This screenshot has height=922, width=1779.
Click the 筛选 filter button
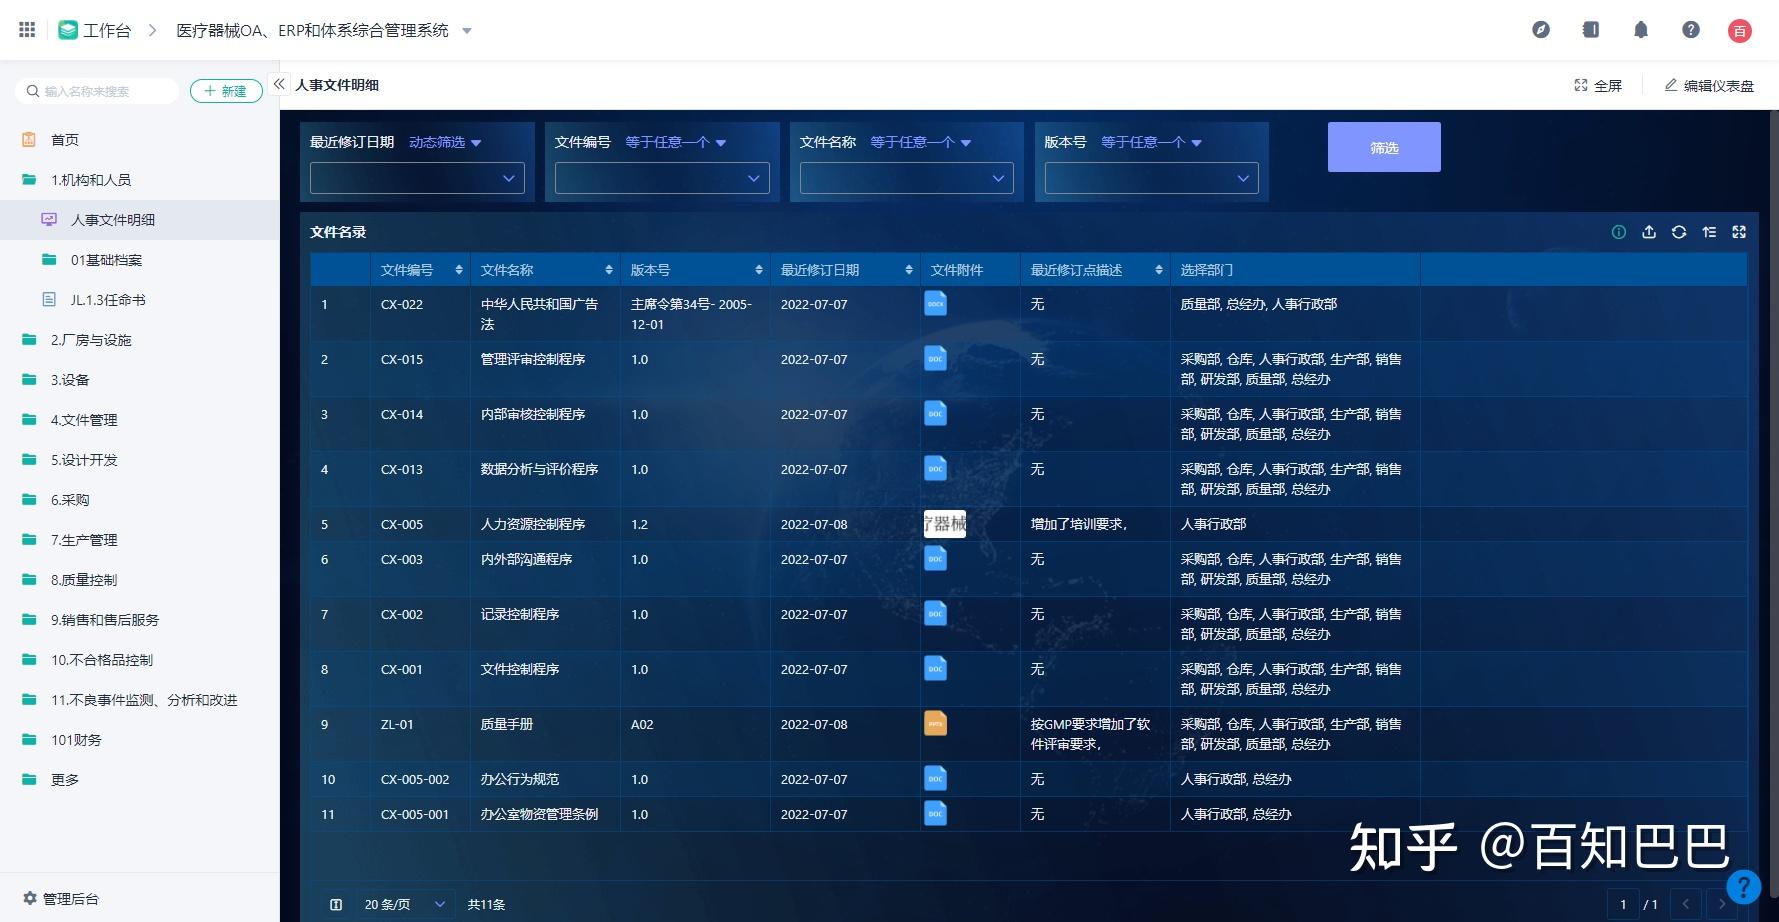(x=1384, y=146)
